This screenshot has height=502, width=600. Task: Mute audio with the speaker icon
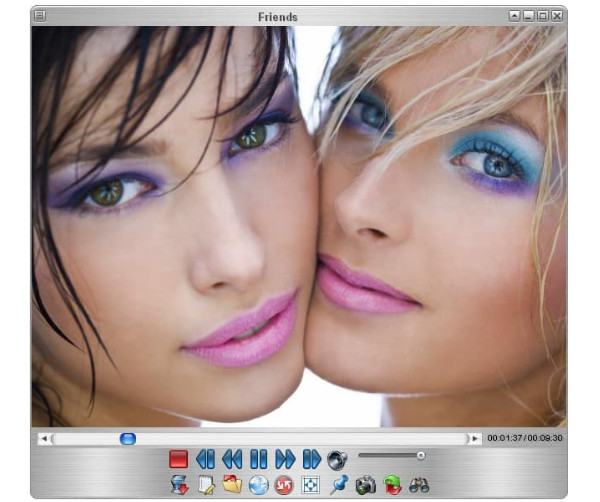[337, 459]
